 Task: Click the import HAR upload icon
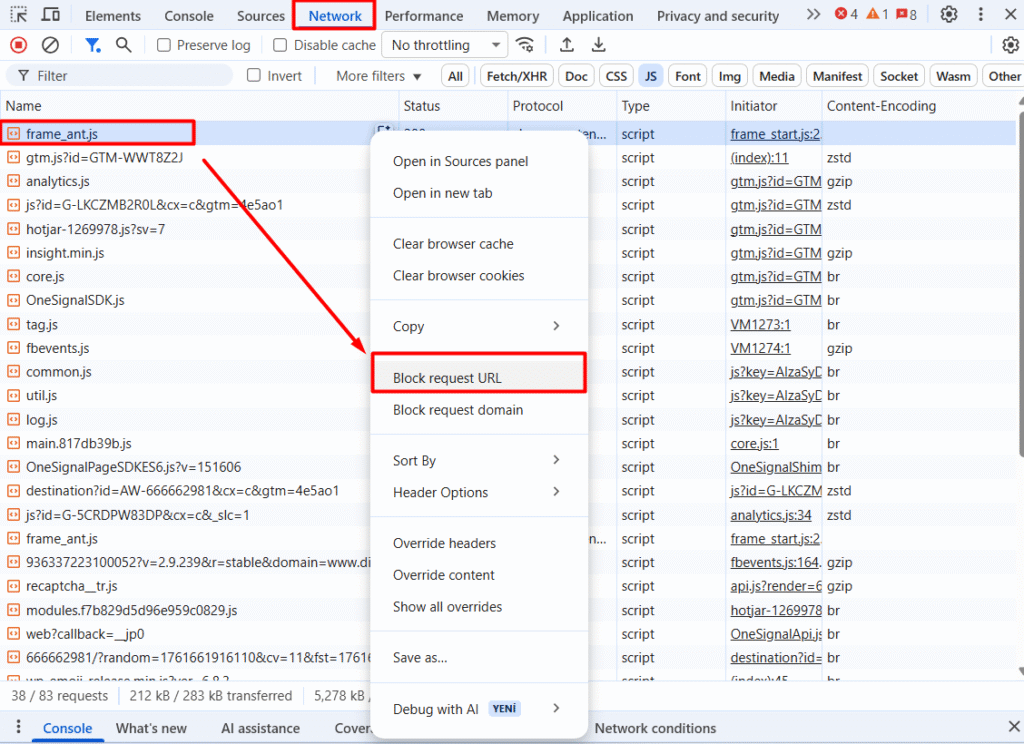pyautogui.click(x=567, y=45)
